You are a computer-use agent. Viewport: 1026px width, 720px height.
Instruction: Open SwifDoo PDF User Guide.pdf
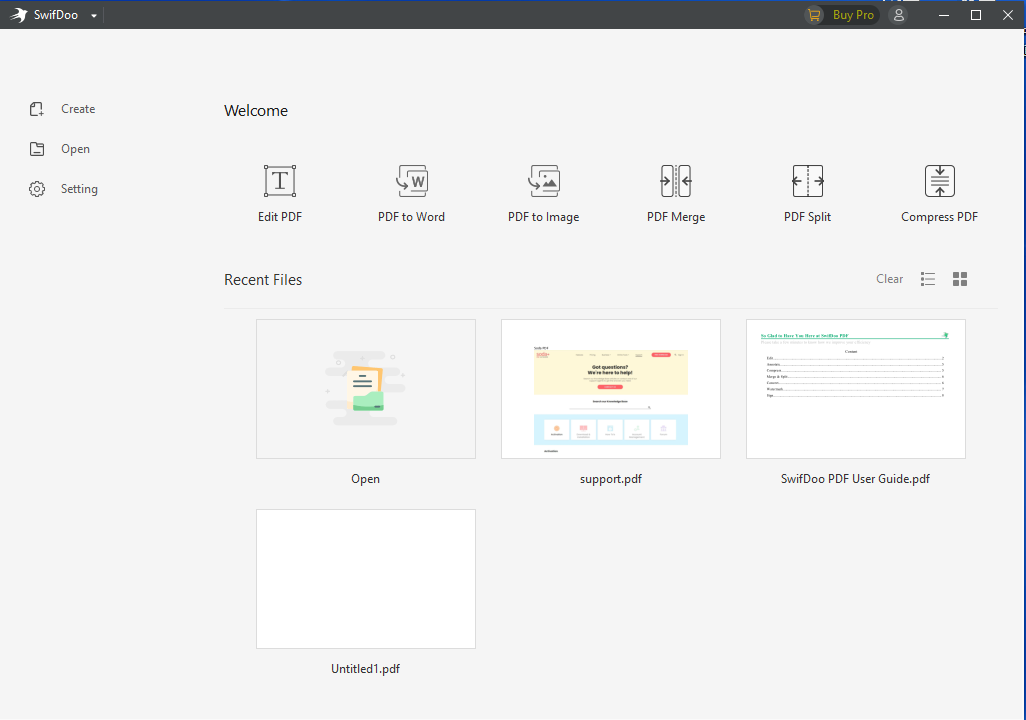click(855, 389)
